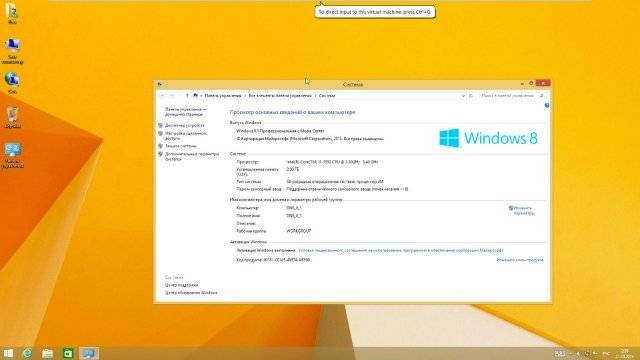Launch Internet Explorer from the taskbar
Image resolution: width=640 pixels, height=360 pixels.
click(x=27, y=353)
